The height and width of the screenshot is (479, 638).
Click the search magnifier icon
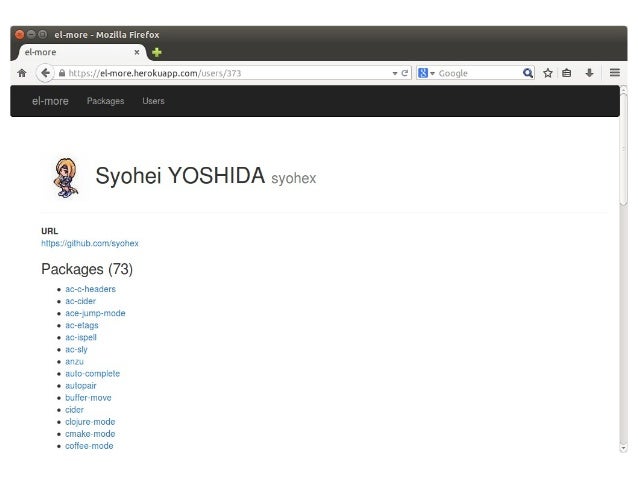pyautogui.click(x=528, y=73)
